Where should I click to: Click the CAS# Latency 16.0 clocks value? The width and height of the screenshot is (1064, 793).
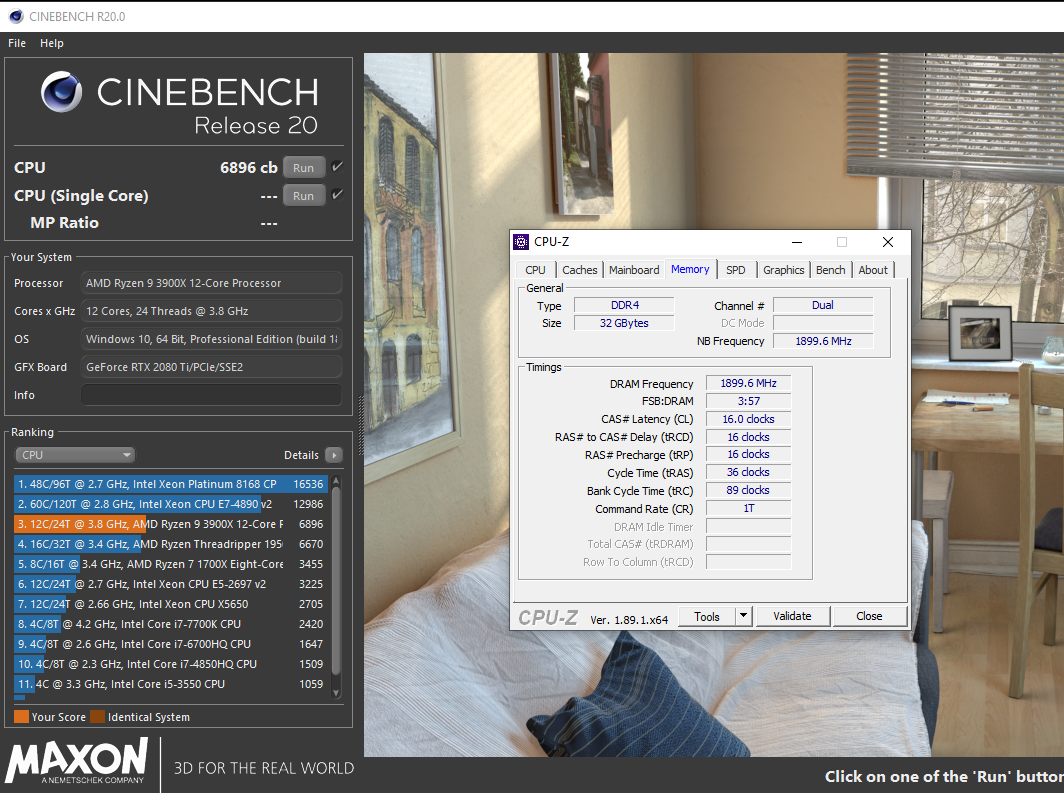(x=748, y=419)
